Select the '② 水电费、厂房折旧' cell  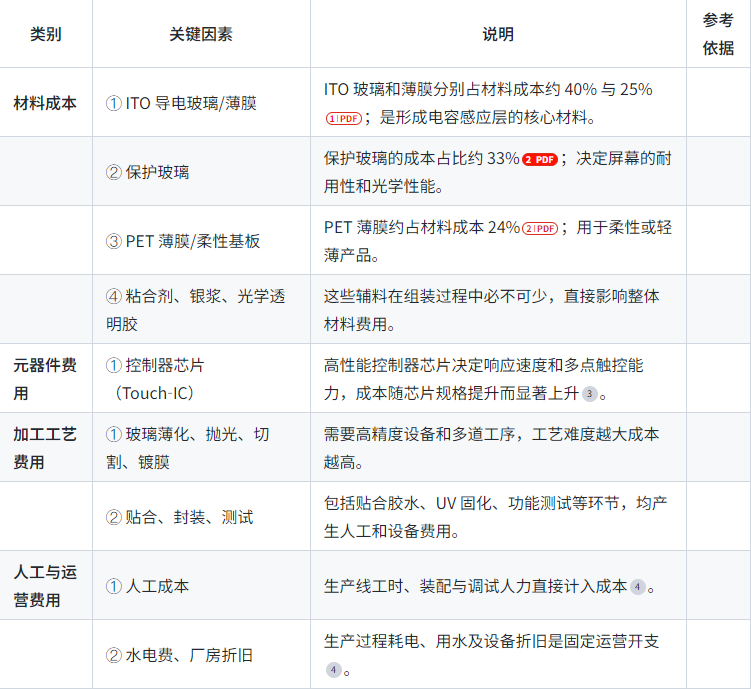179,655
